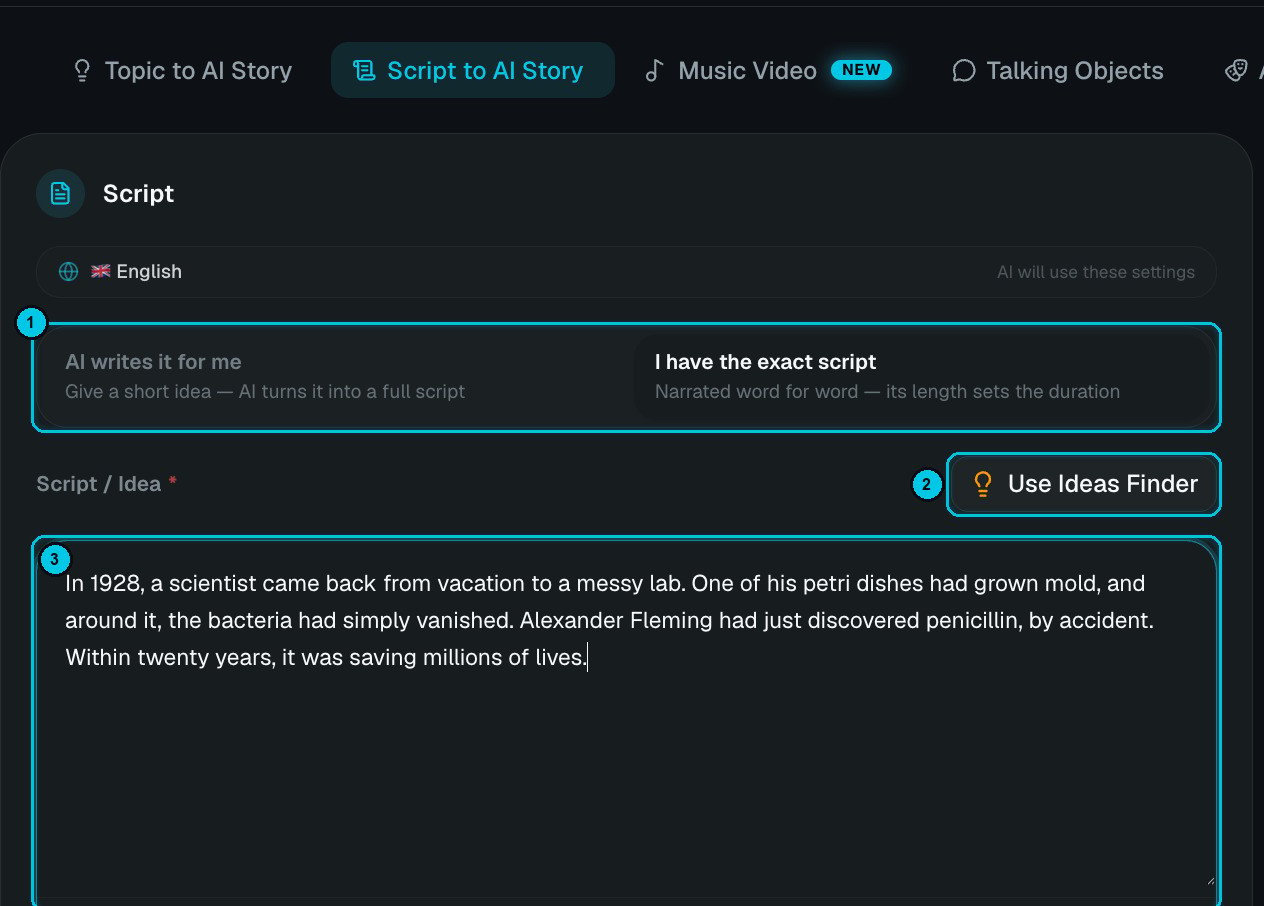This screenshot has height=906, width=1264.
Task: Click the orange lightbulb icon in Ideas Finder
Action: click(x=982, y=484)
